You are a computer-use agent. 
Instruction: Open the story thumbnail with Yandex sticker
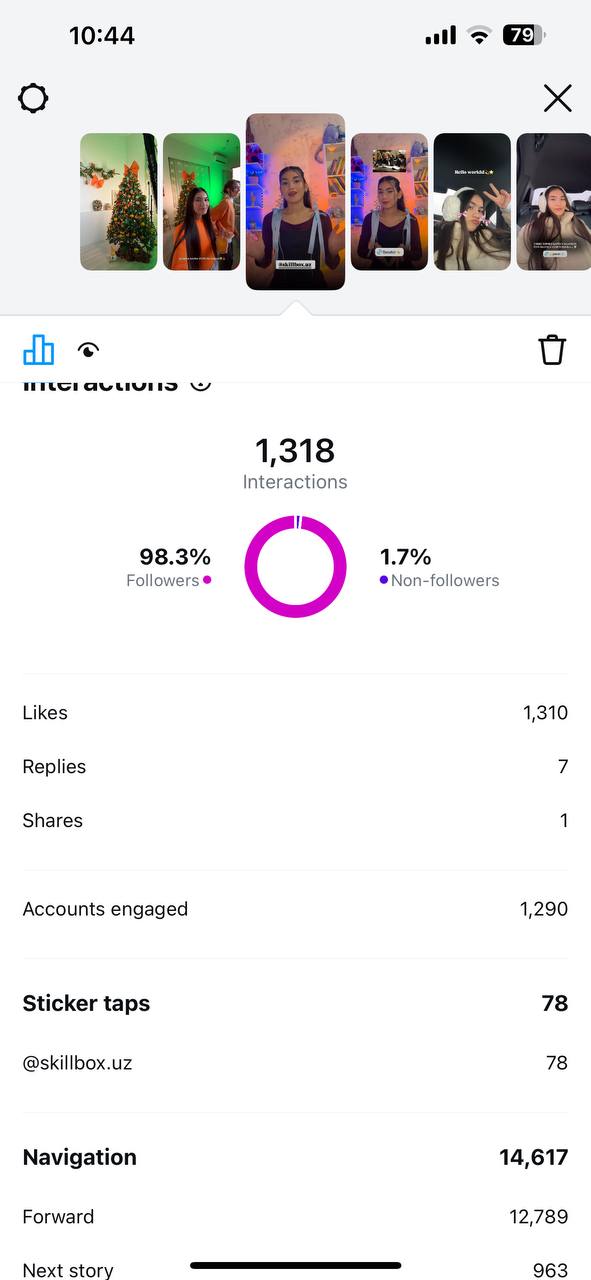389,202
